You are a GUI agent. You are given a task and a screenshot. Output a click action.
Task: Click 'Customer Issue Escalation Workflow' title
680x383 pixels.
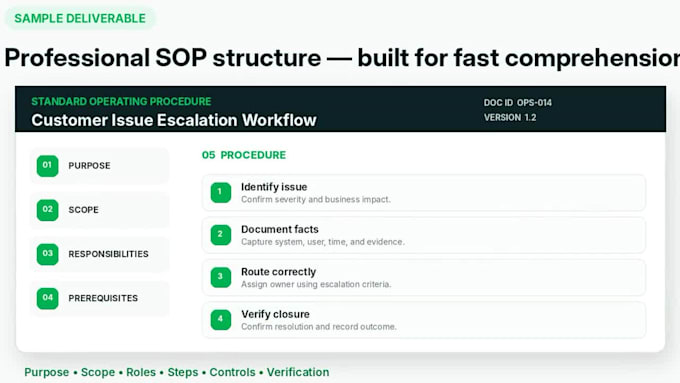point(174,120)
